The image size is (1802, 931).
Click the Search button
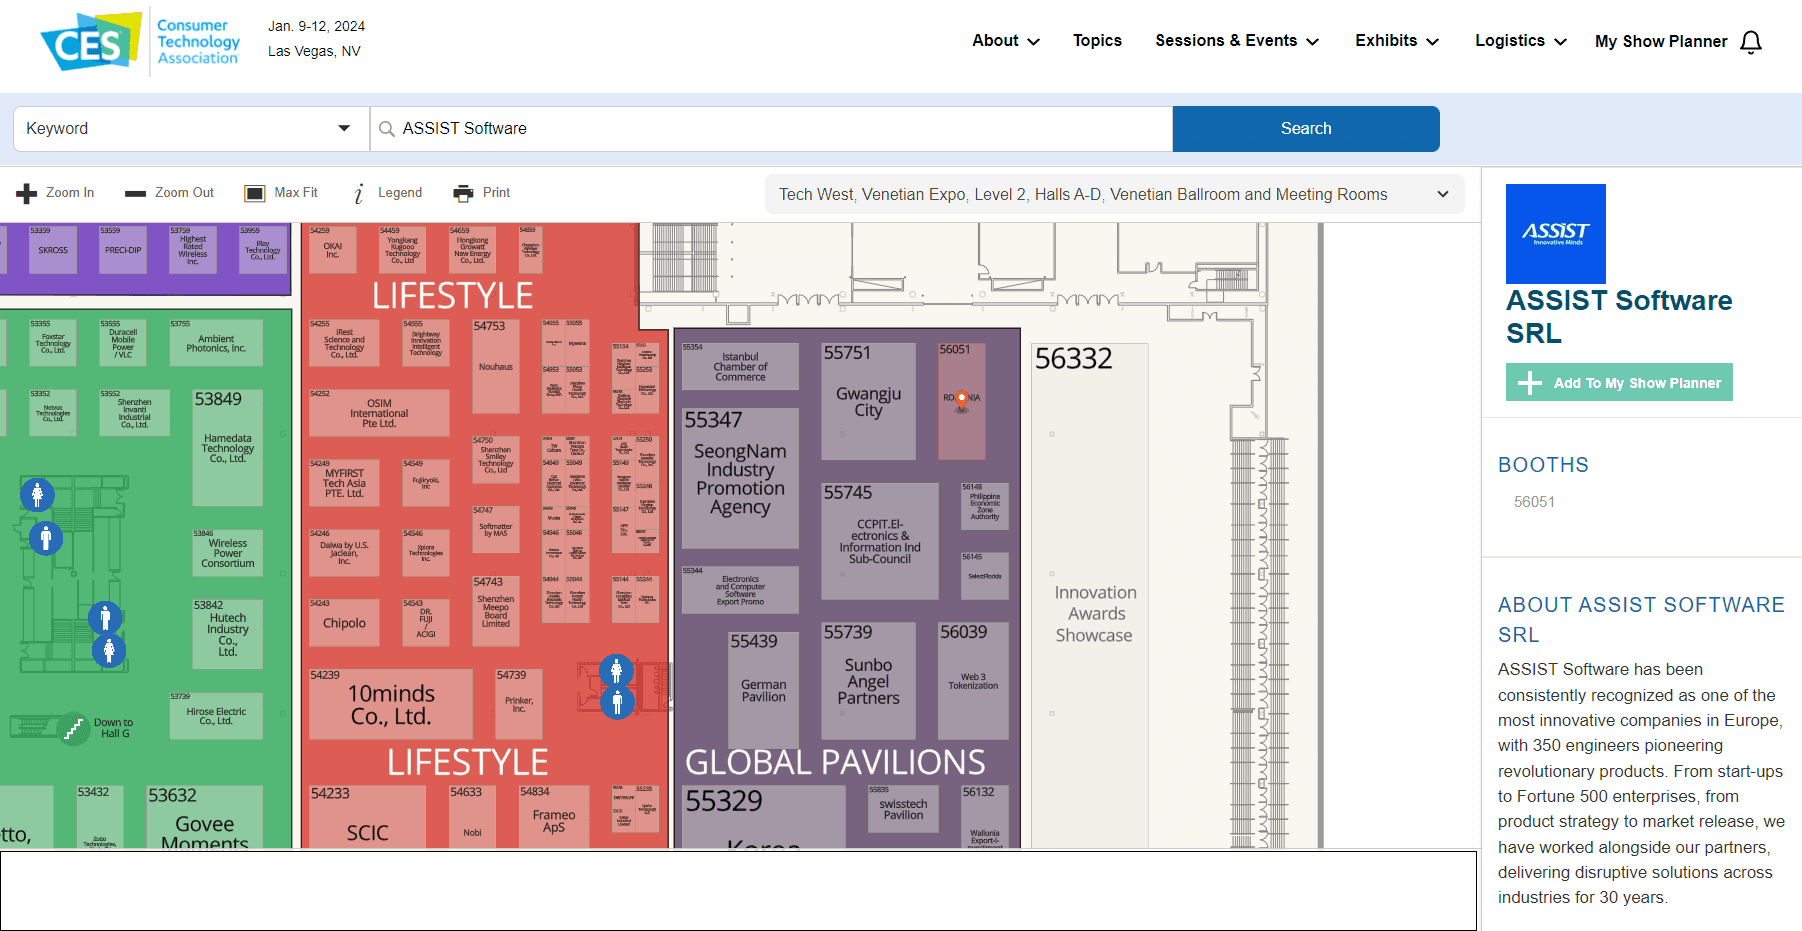pos(1305,128)
